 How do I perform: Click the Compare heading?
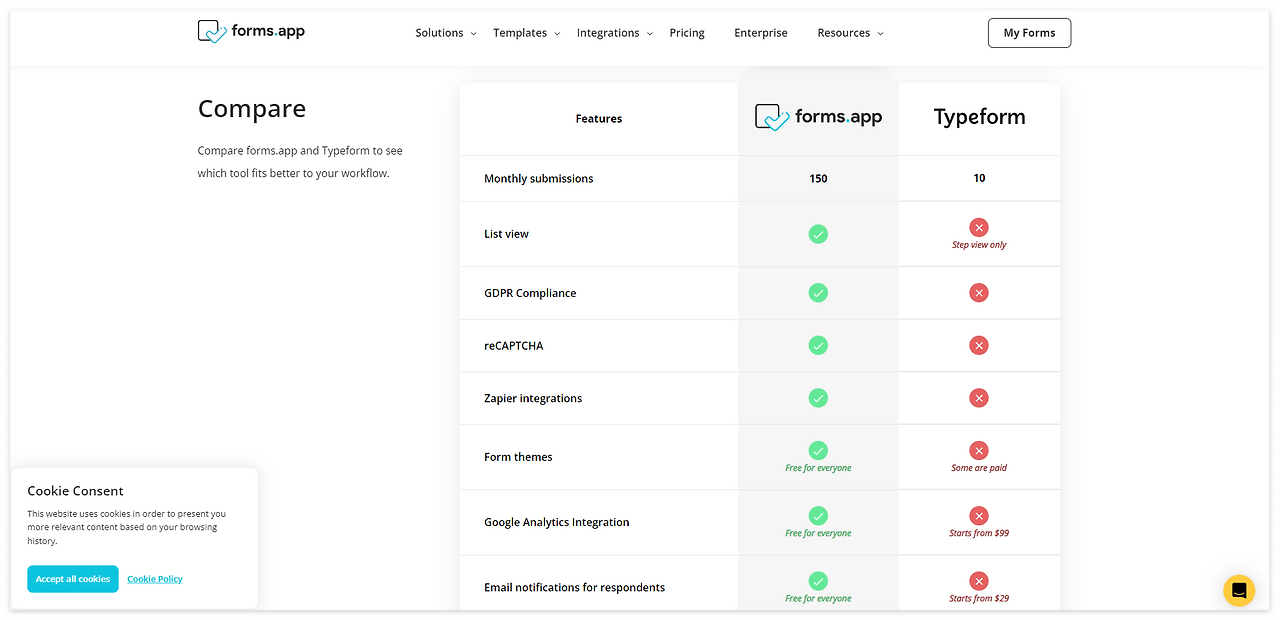click(252, 109)
